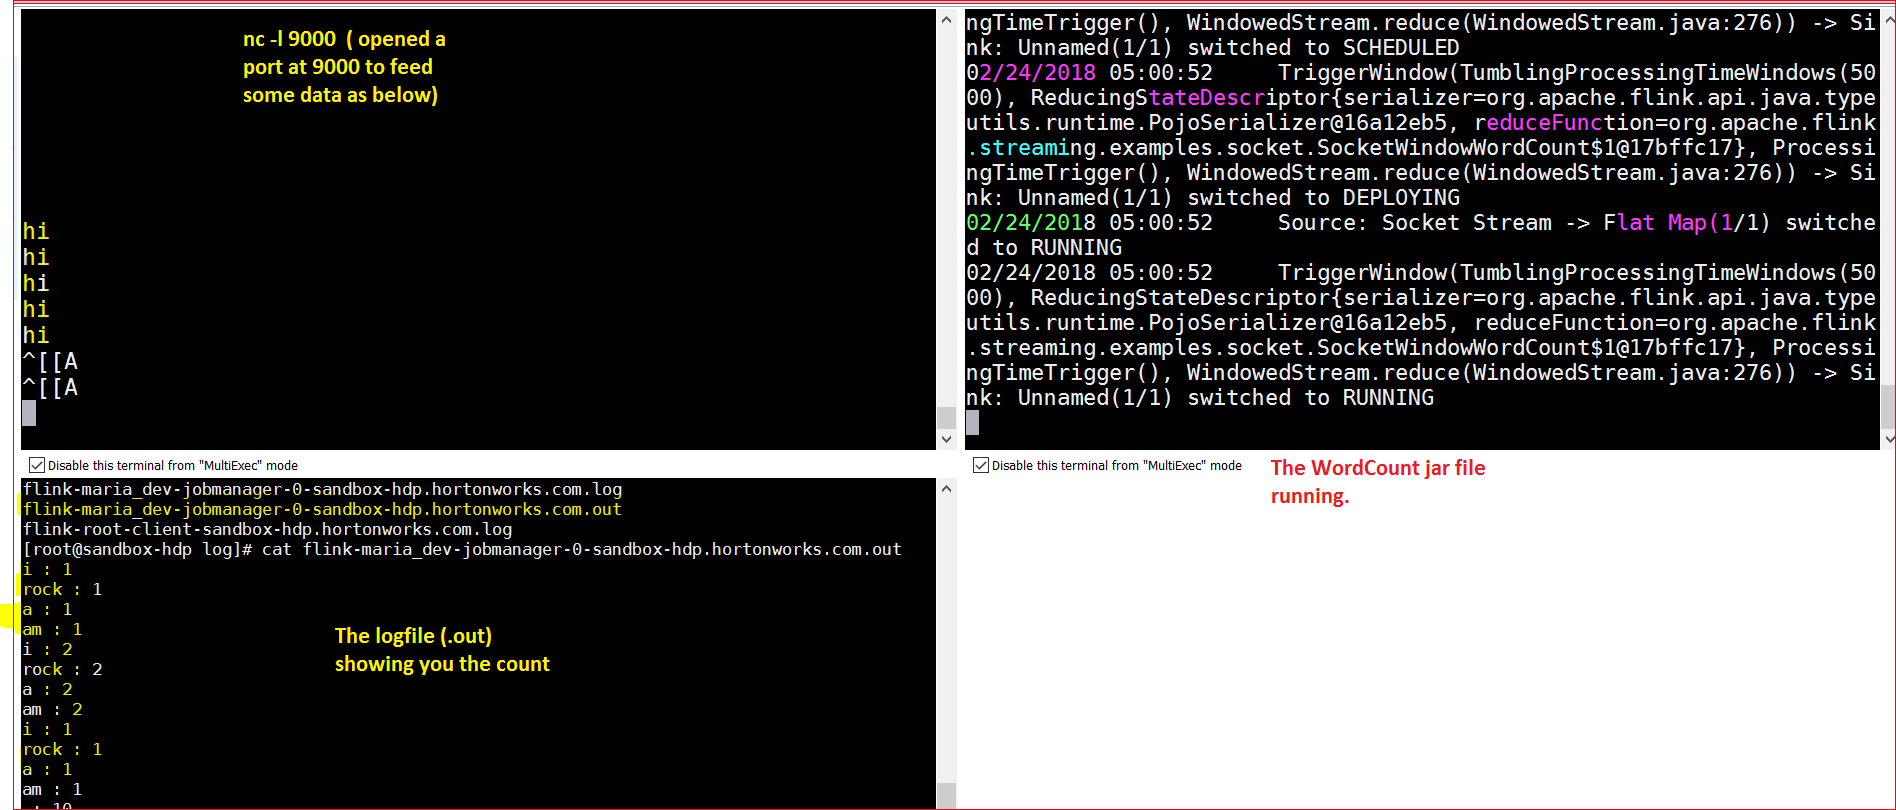Viewport: 1896px width, 810px height.
Task: Click the yellow jobmanager .out filename
Action: (x=322, y=509)
